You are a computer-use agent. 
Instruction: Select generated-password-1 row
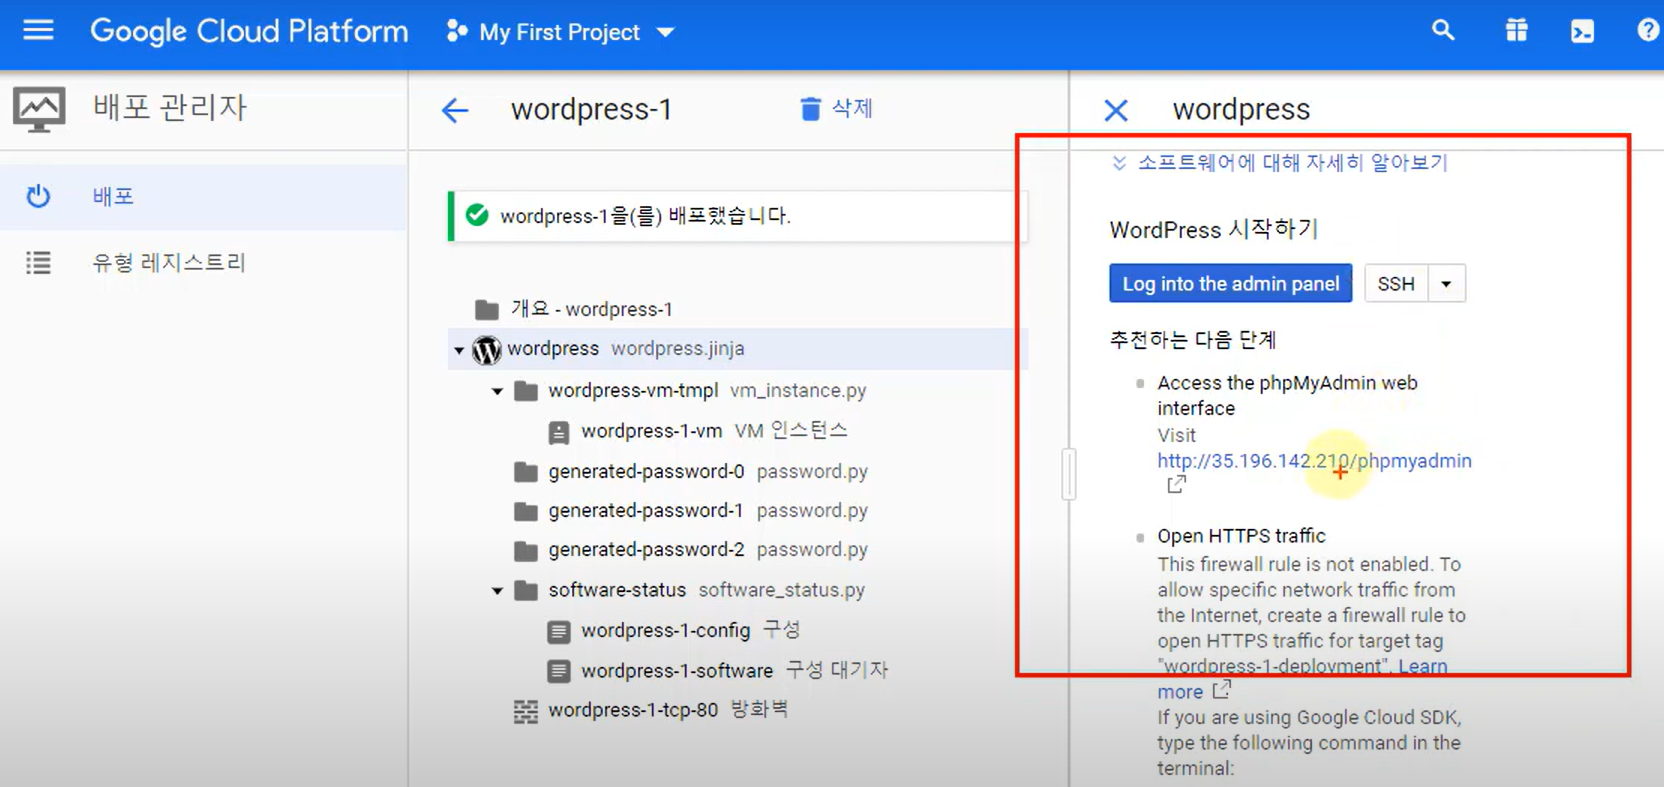738,510
